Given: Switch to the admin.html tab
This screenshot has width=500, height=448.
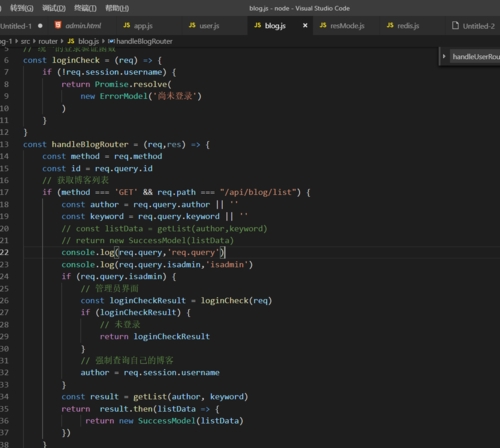Looking at the screenshot, I should (83, 26).
